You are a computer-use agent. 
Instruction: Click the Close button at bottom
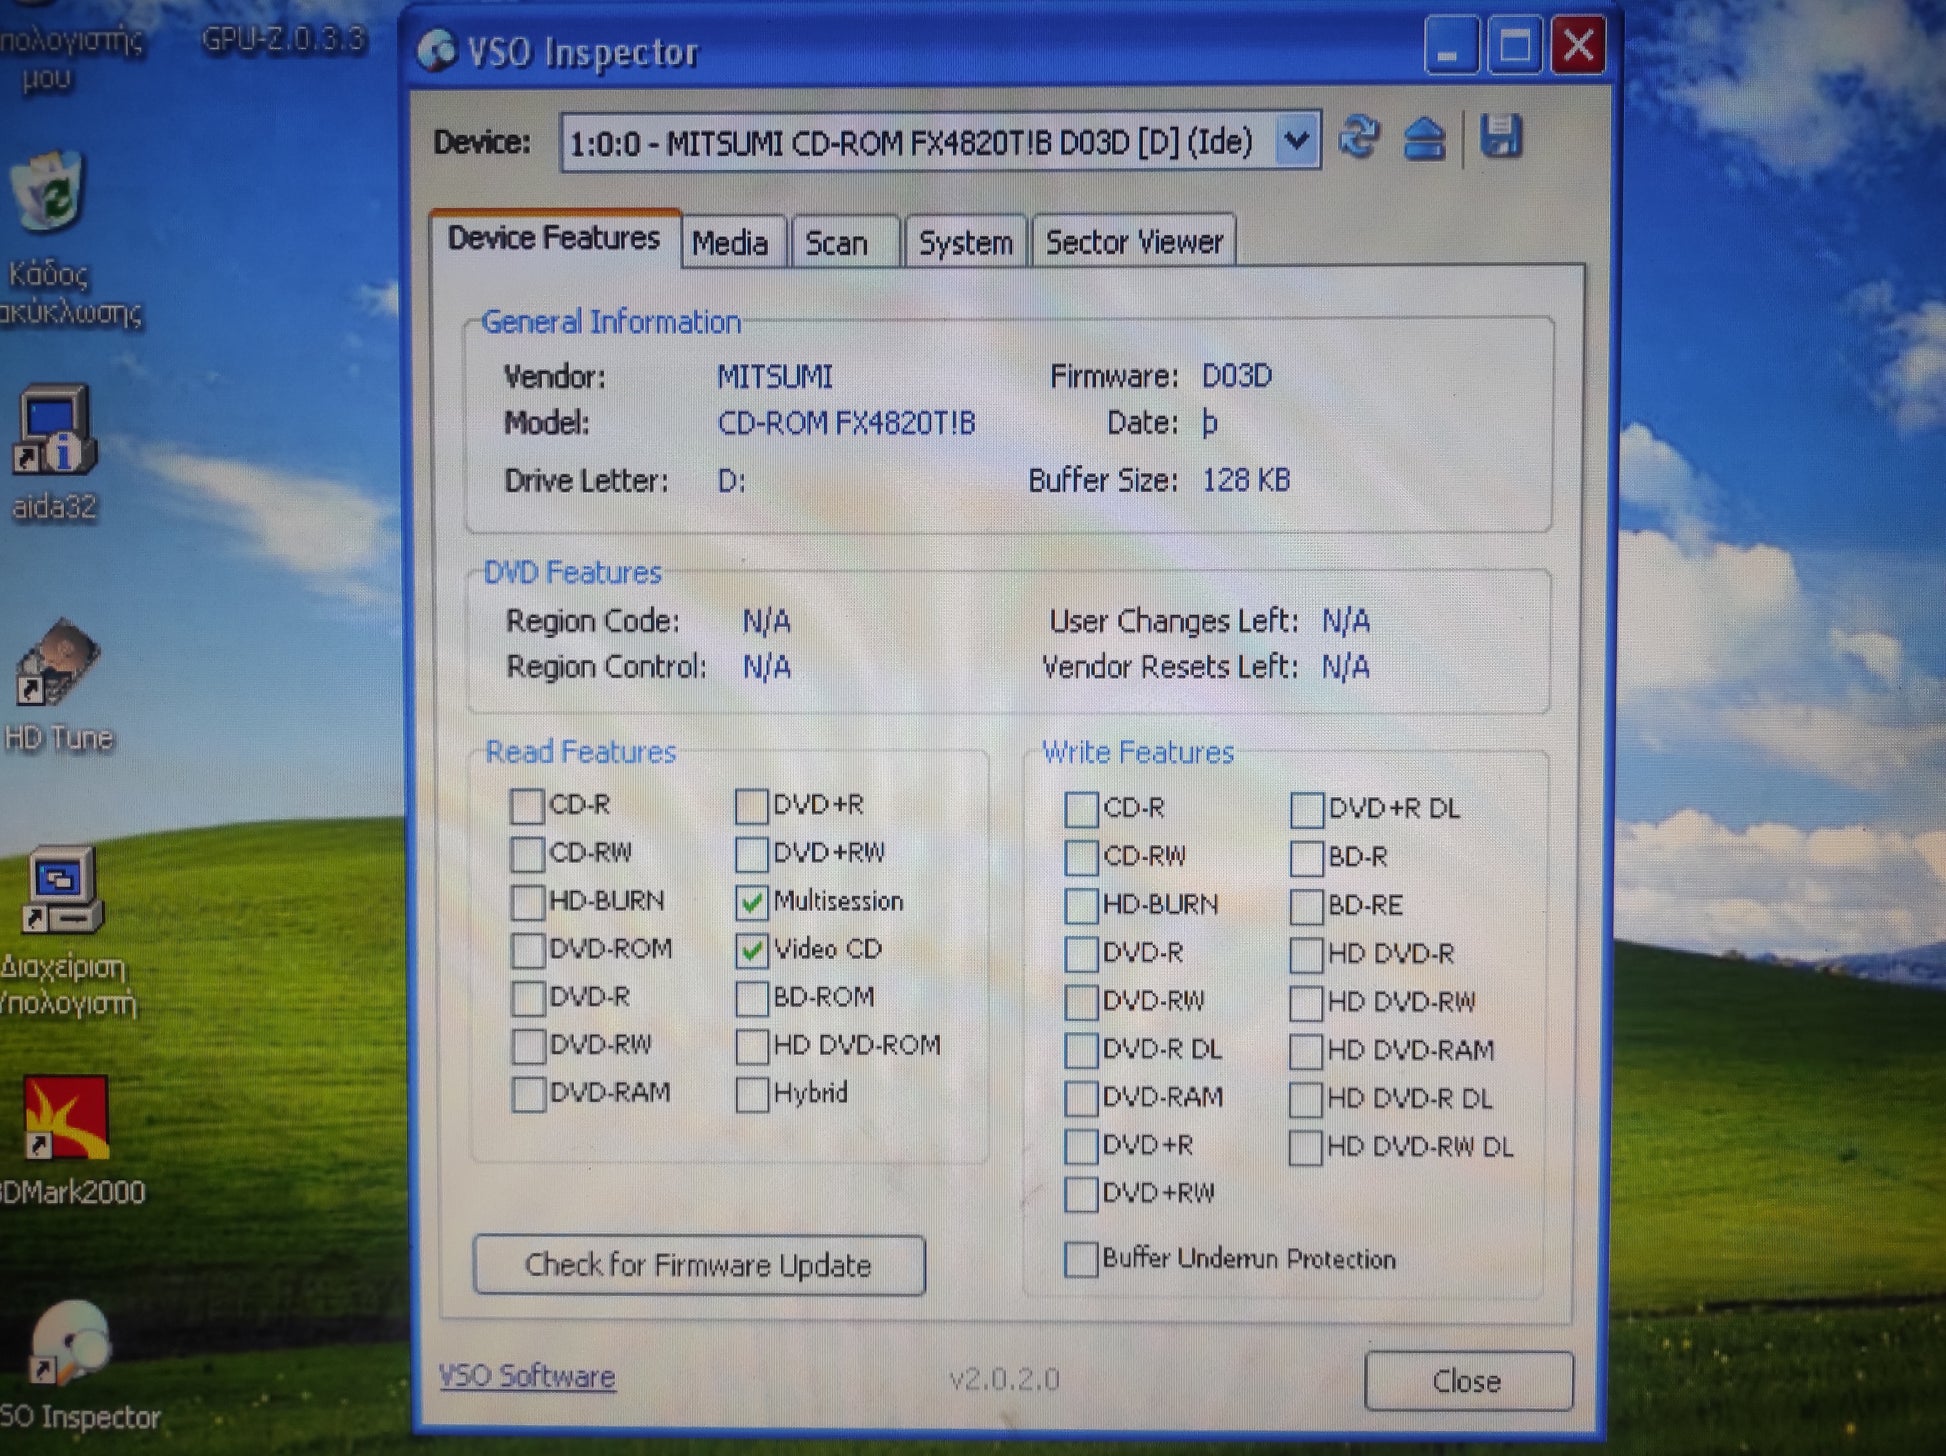point(1467,1381)
